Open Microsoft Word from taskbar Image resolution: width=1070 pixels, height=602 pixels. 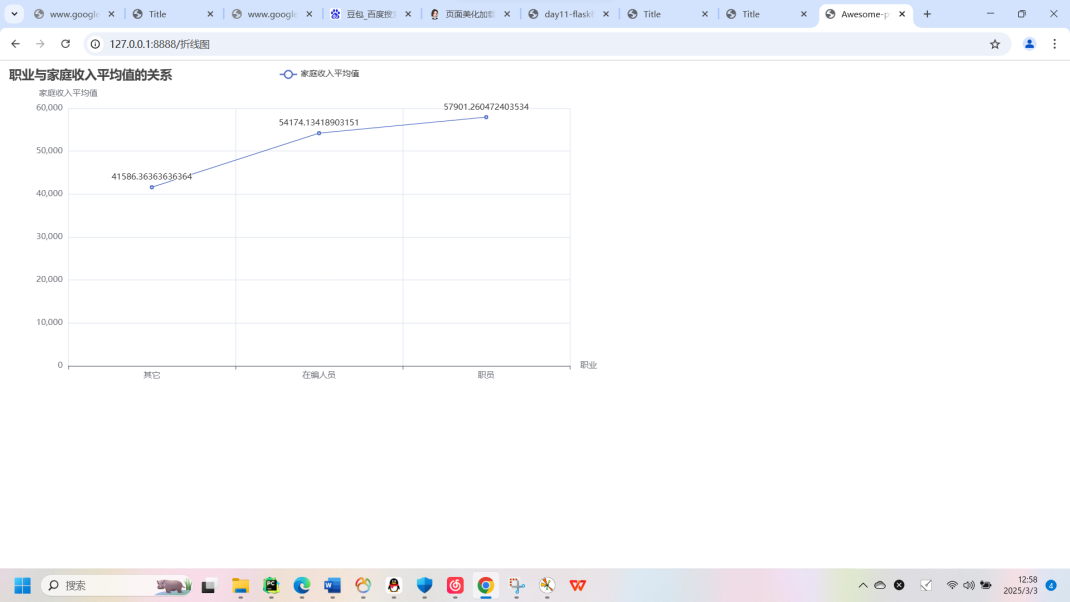point(332,586)
